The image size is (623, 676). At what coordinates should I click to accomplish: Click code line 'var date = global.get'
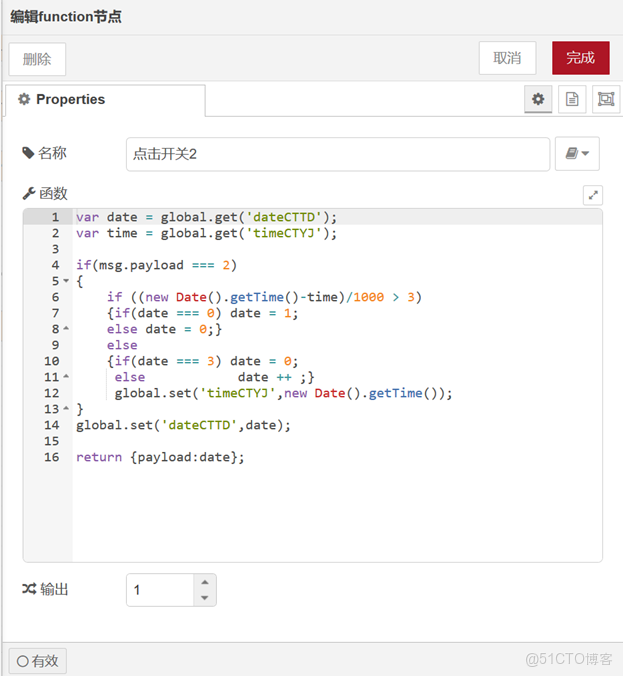[207, 217]
